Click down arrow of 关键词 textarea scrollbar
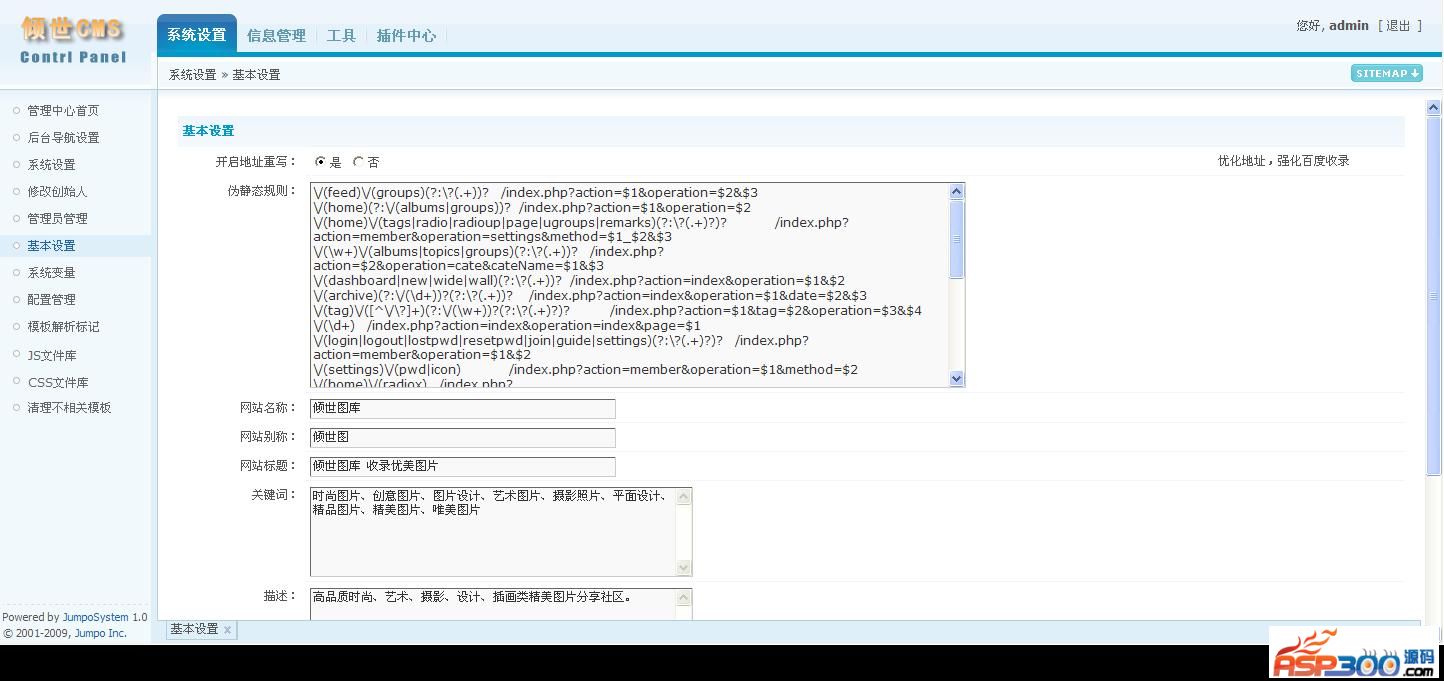This screenshot has height=681, width=1444. [684, 568]
